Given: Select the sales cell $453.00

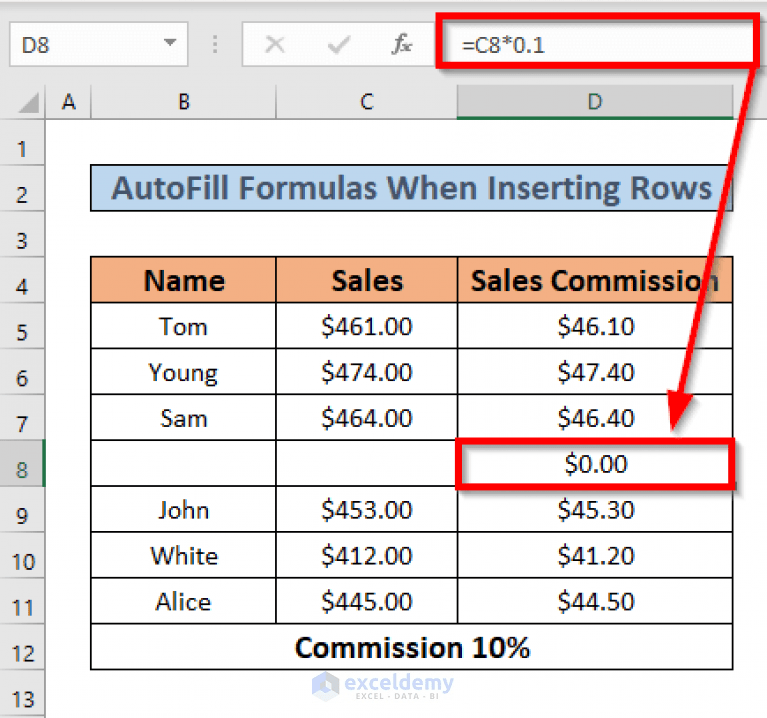Looking at the screenshot, I should pyautogui.click(x=367, y=509).
